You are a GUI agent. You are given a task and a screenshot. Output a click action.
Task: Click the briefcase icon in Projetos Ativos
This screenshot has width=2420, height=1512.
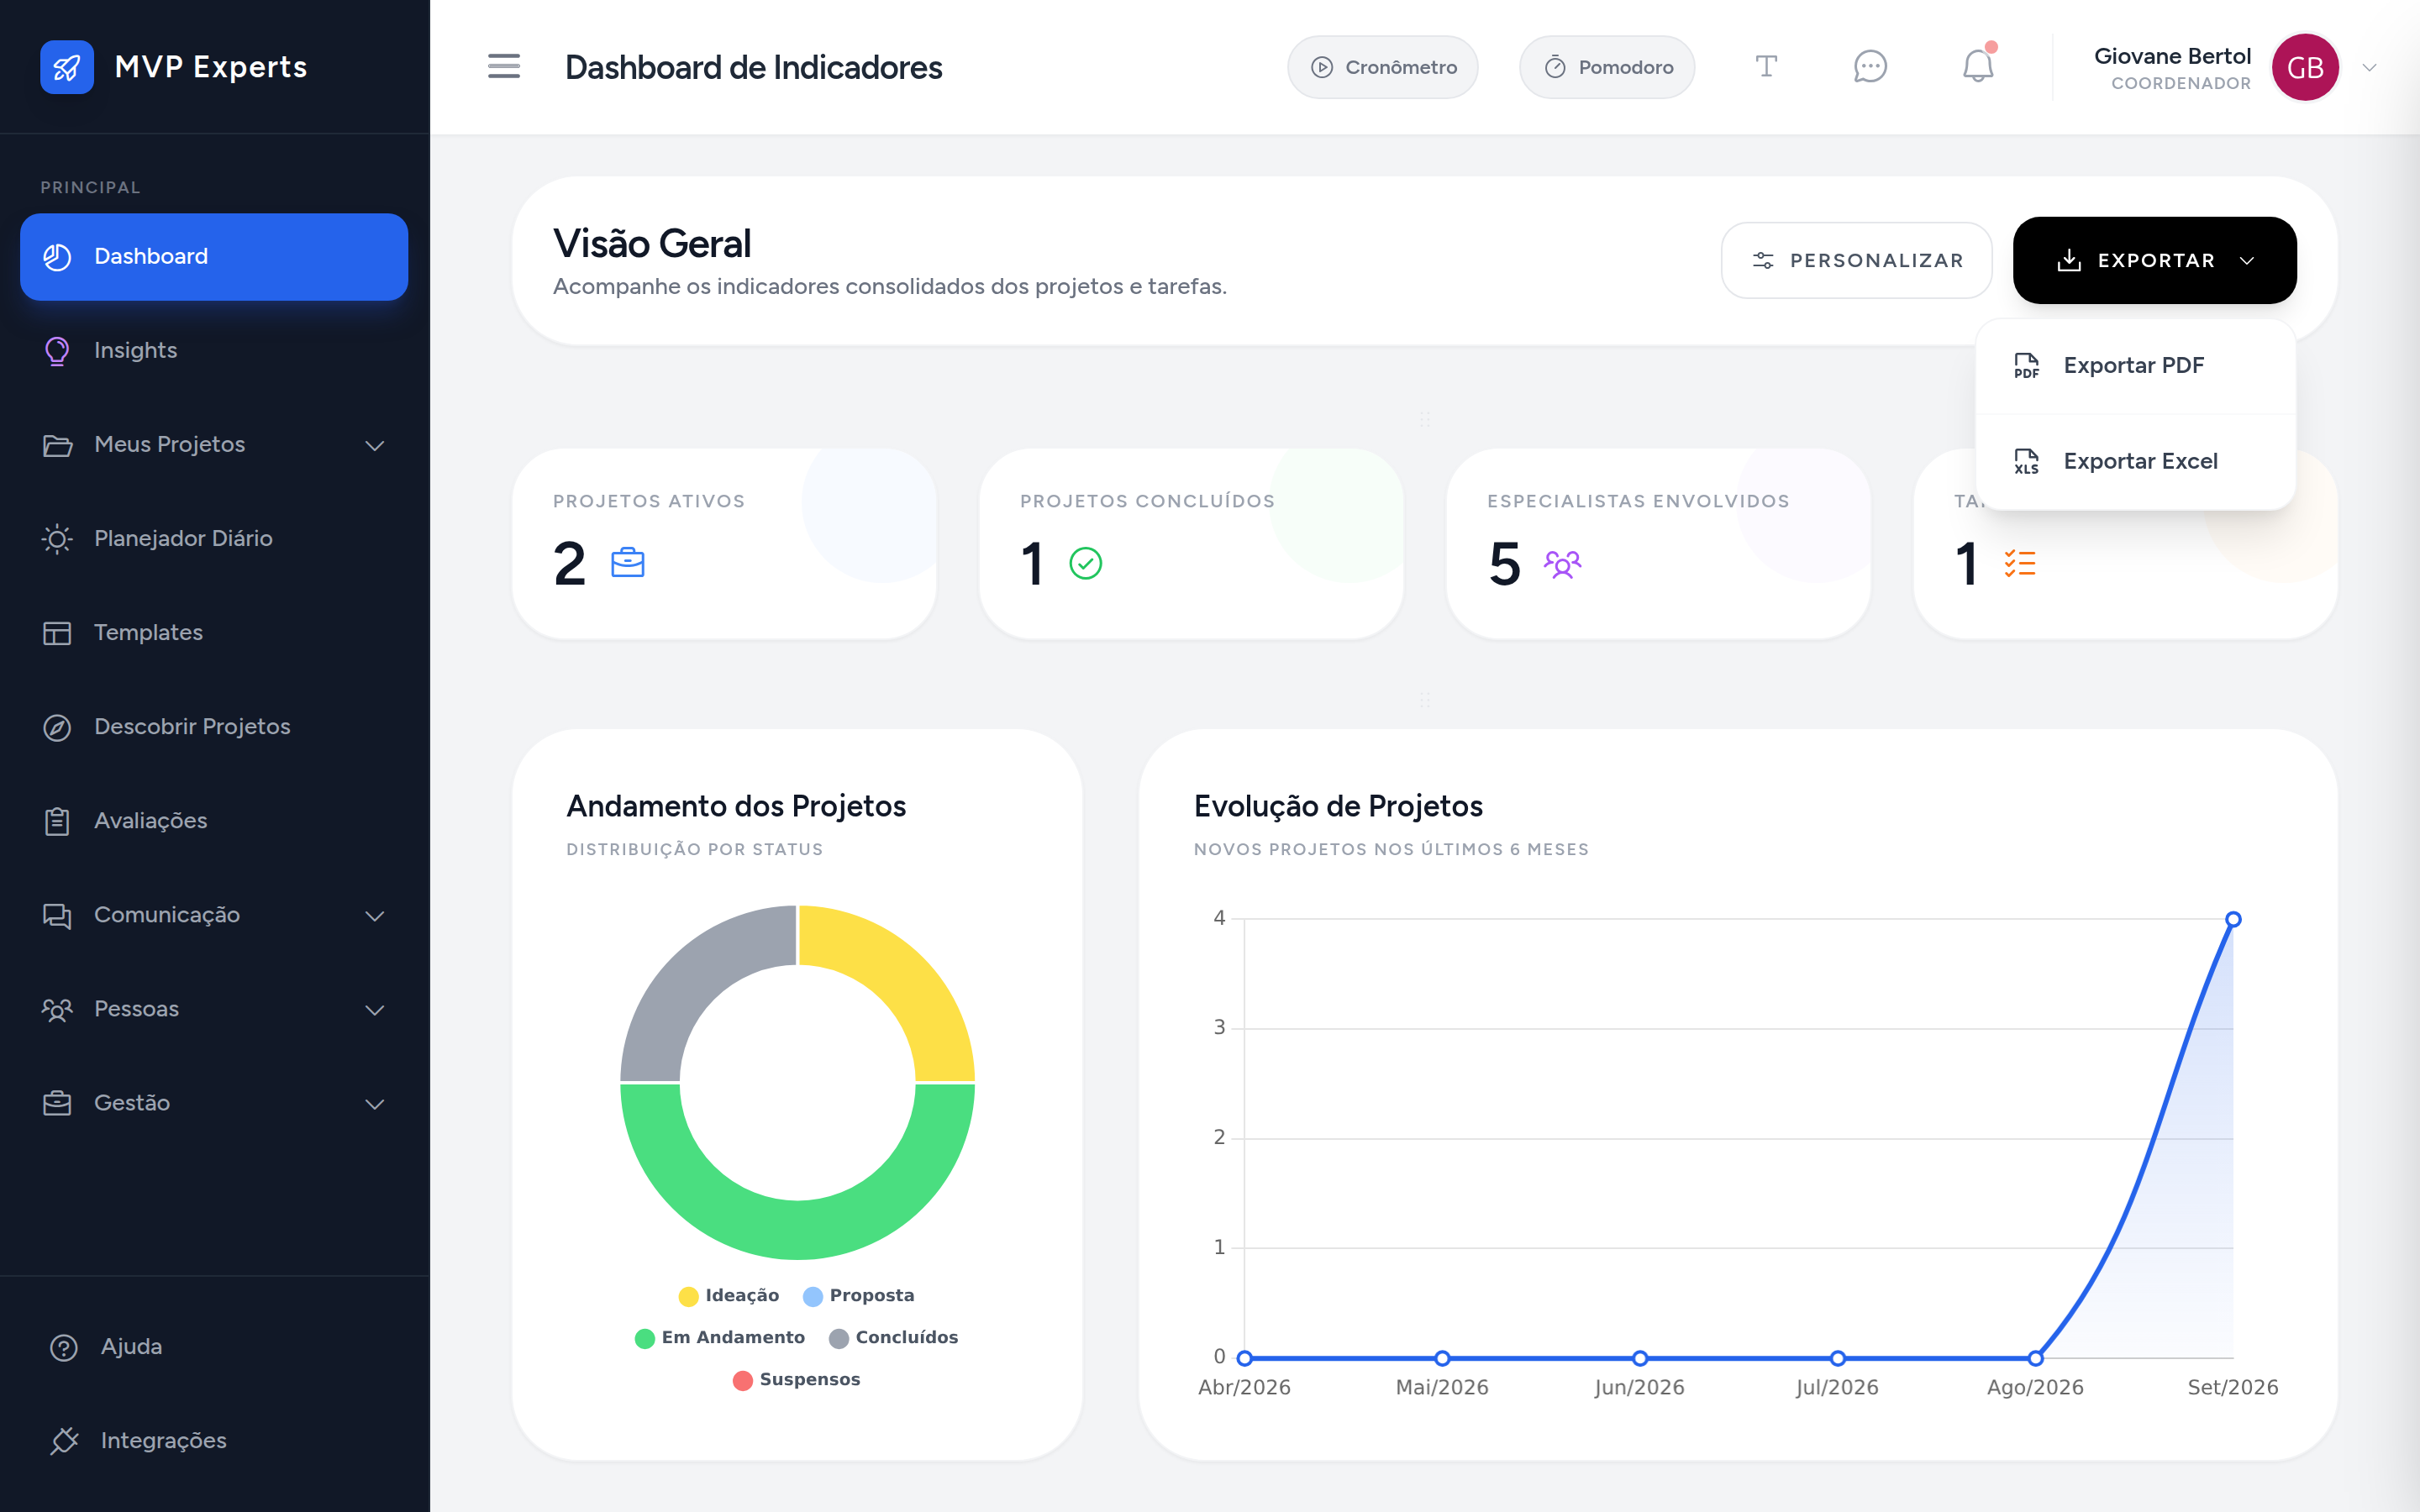628,563
